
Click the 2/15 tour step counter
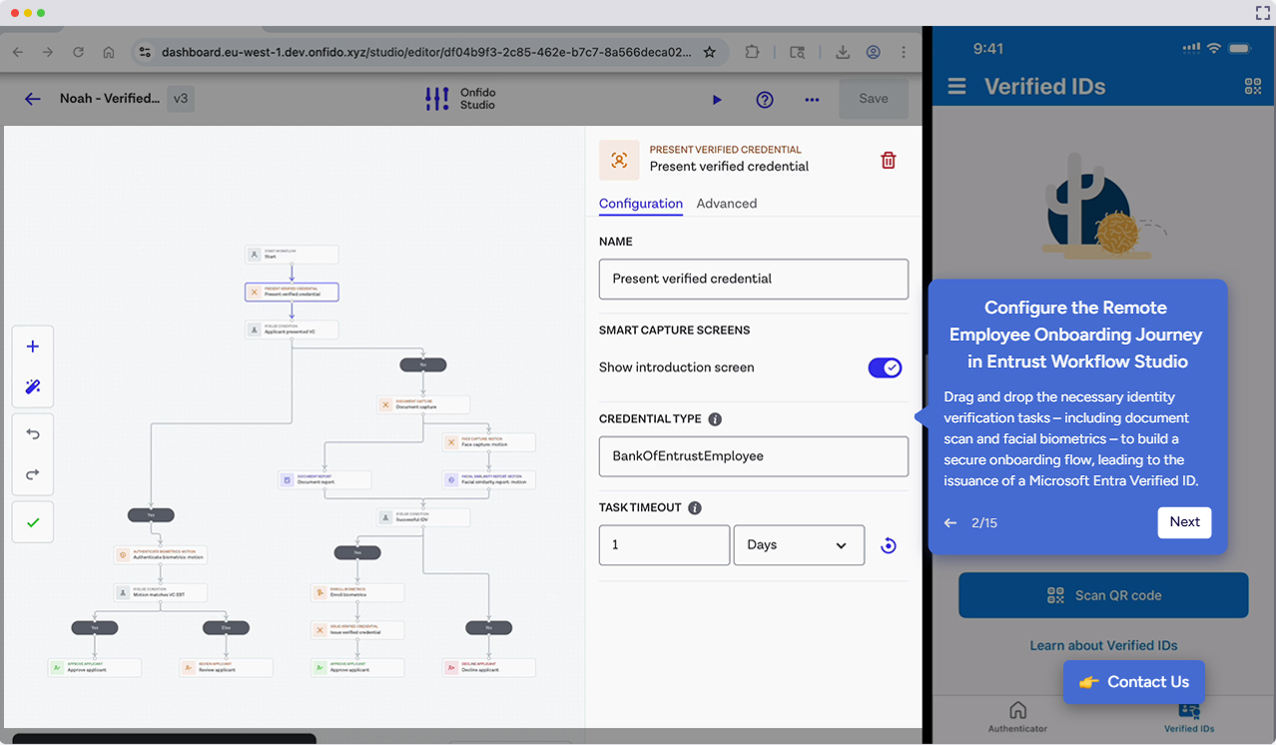(984, 523)
